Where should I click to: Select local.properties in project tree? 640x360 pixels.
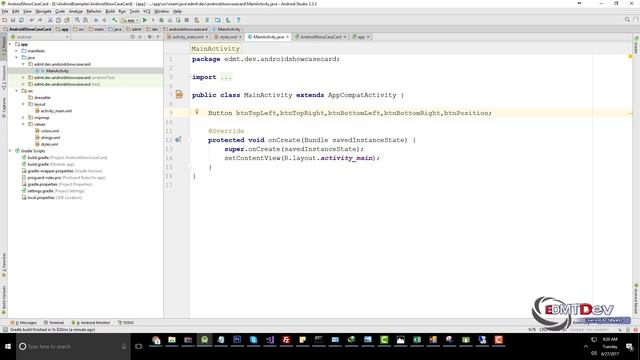click(41, 198)
